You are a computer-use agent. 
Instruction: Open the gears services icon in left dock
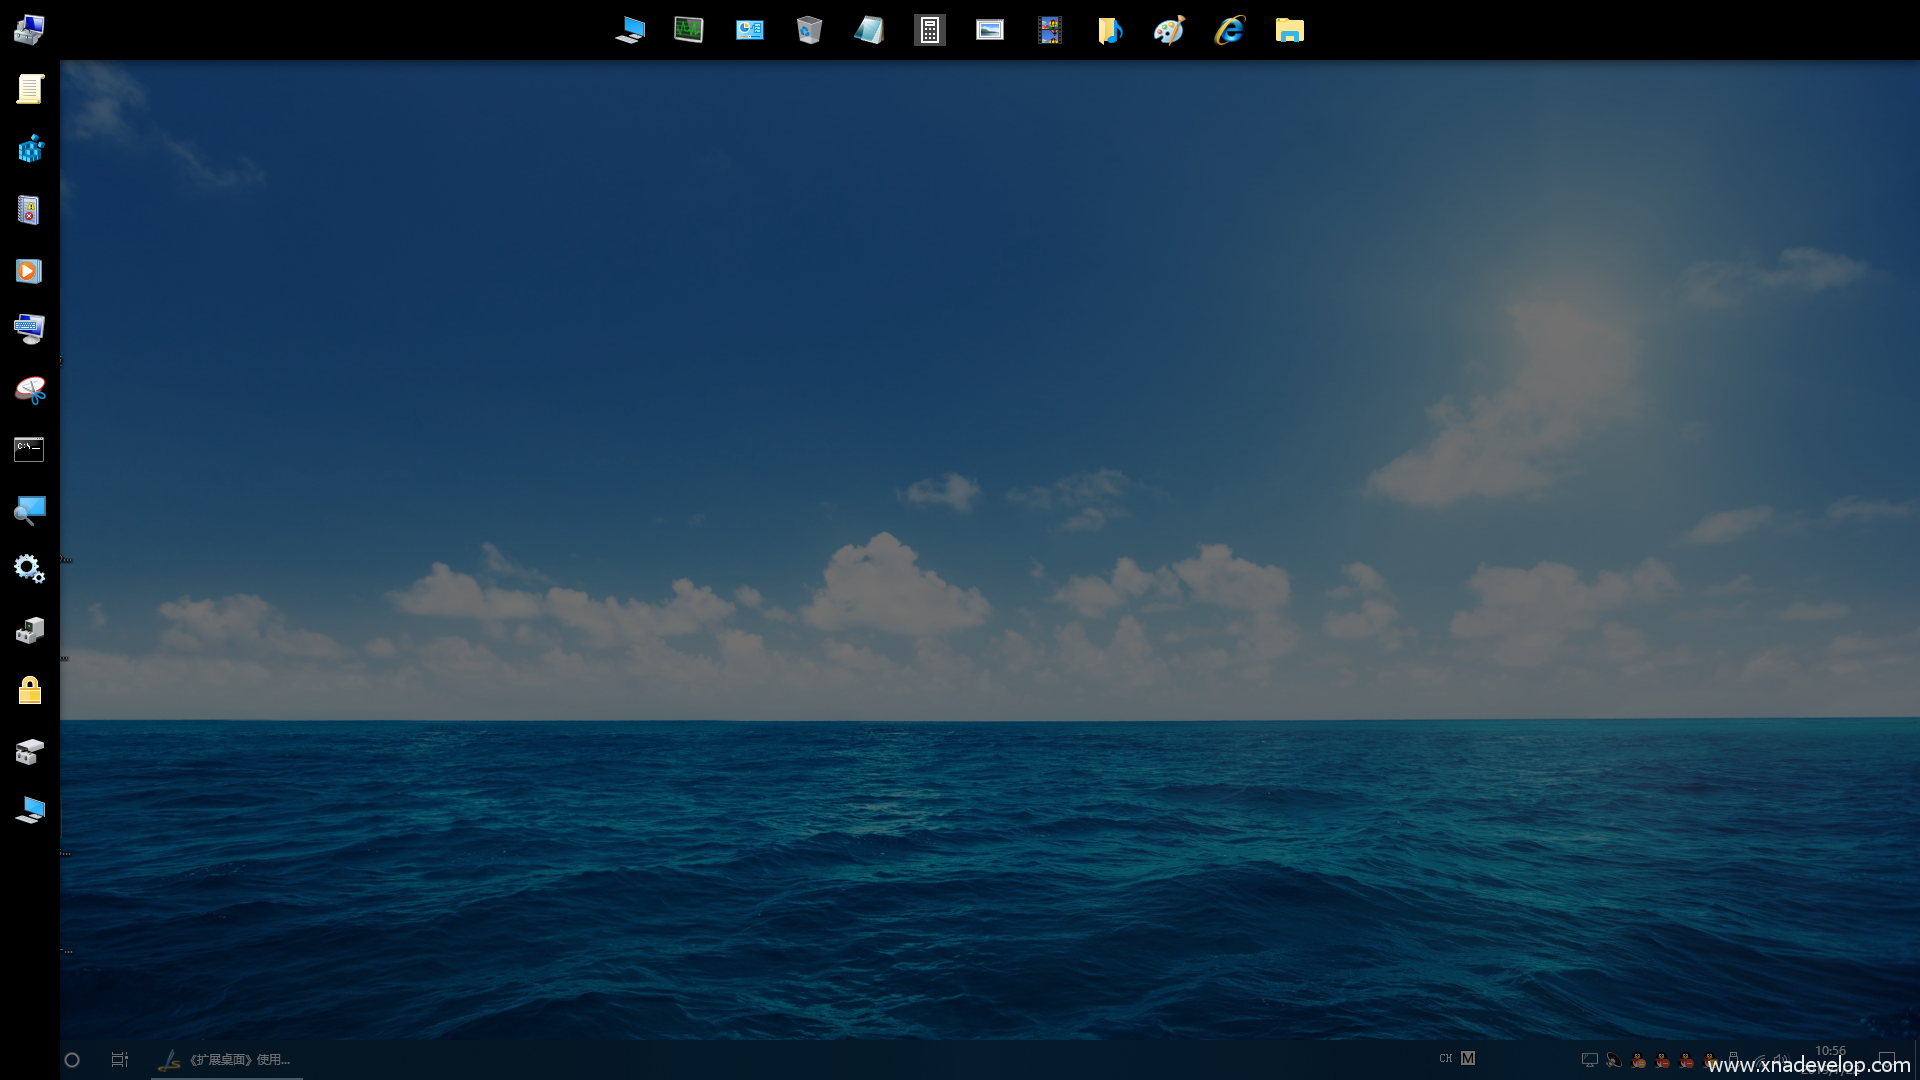(29, 569)
